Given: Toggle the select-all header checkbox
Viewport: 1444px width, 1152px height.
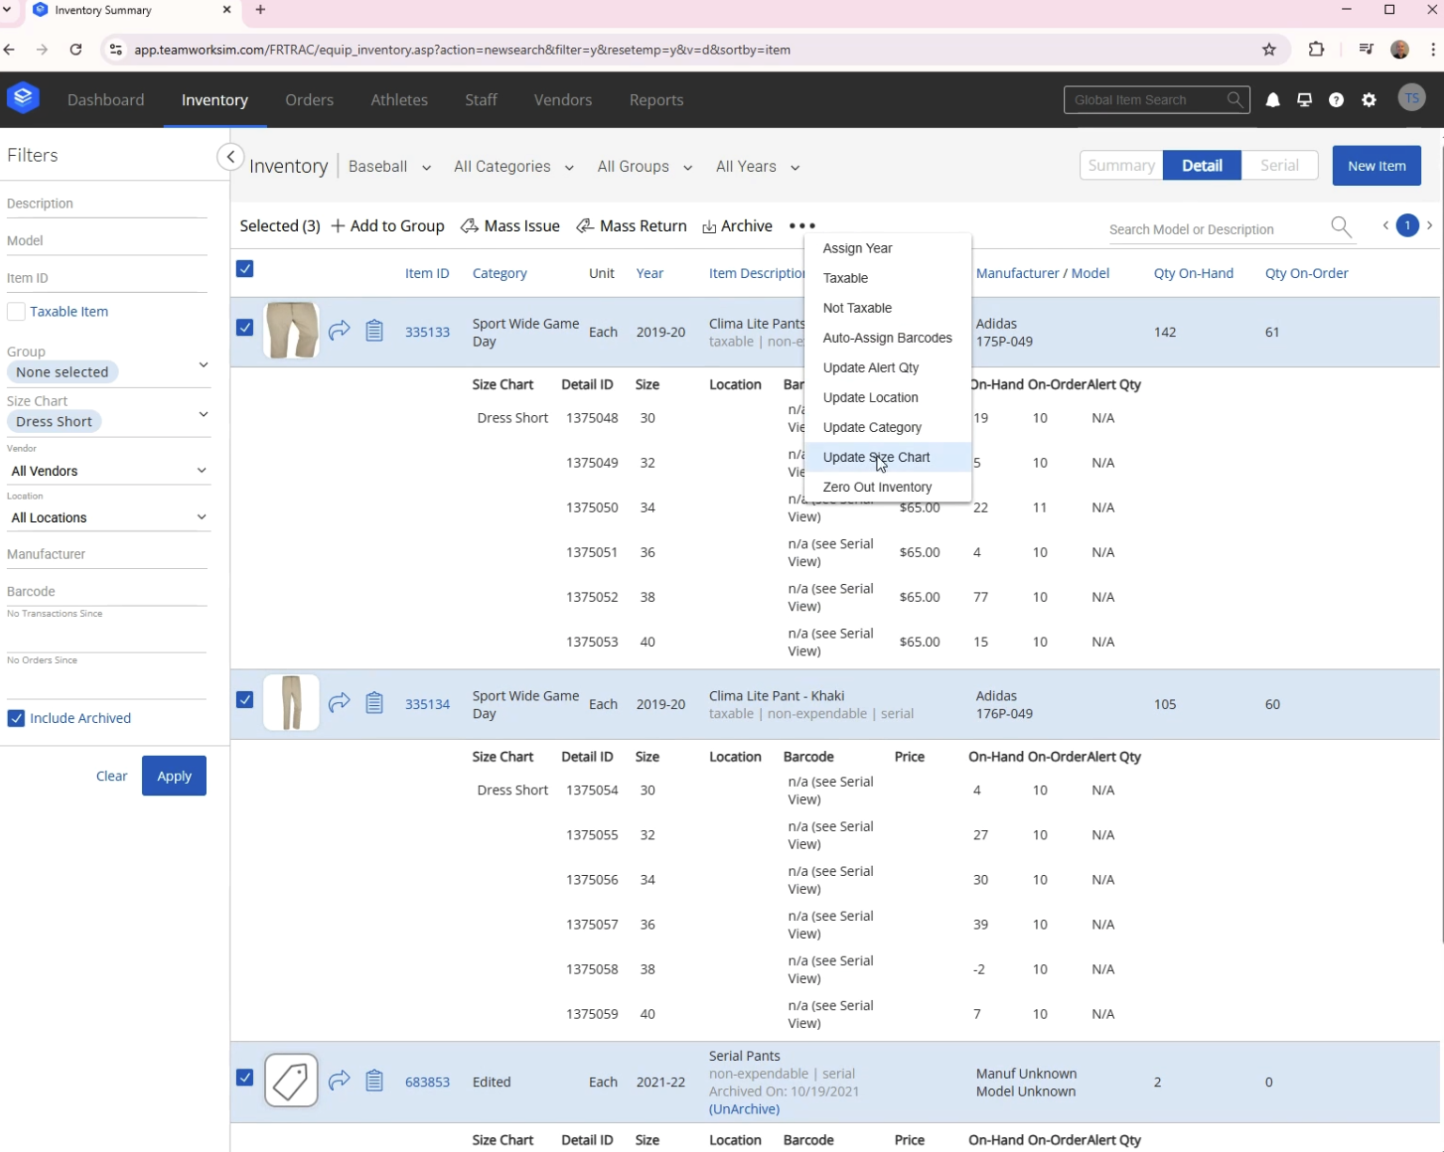Looking at the screenshot, I should pyautogui.click(x=245, y=269).
